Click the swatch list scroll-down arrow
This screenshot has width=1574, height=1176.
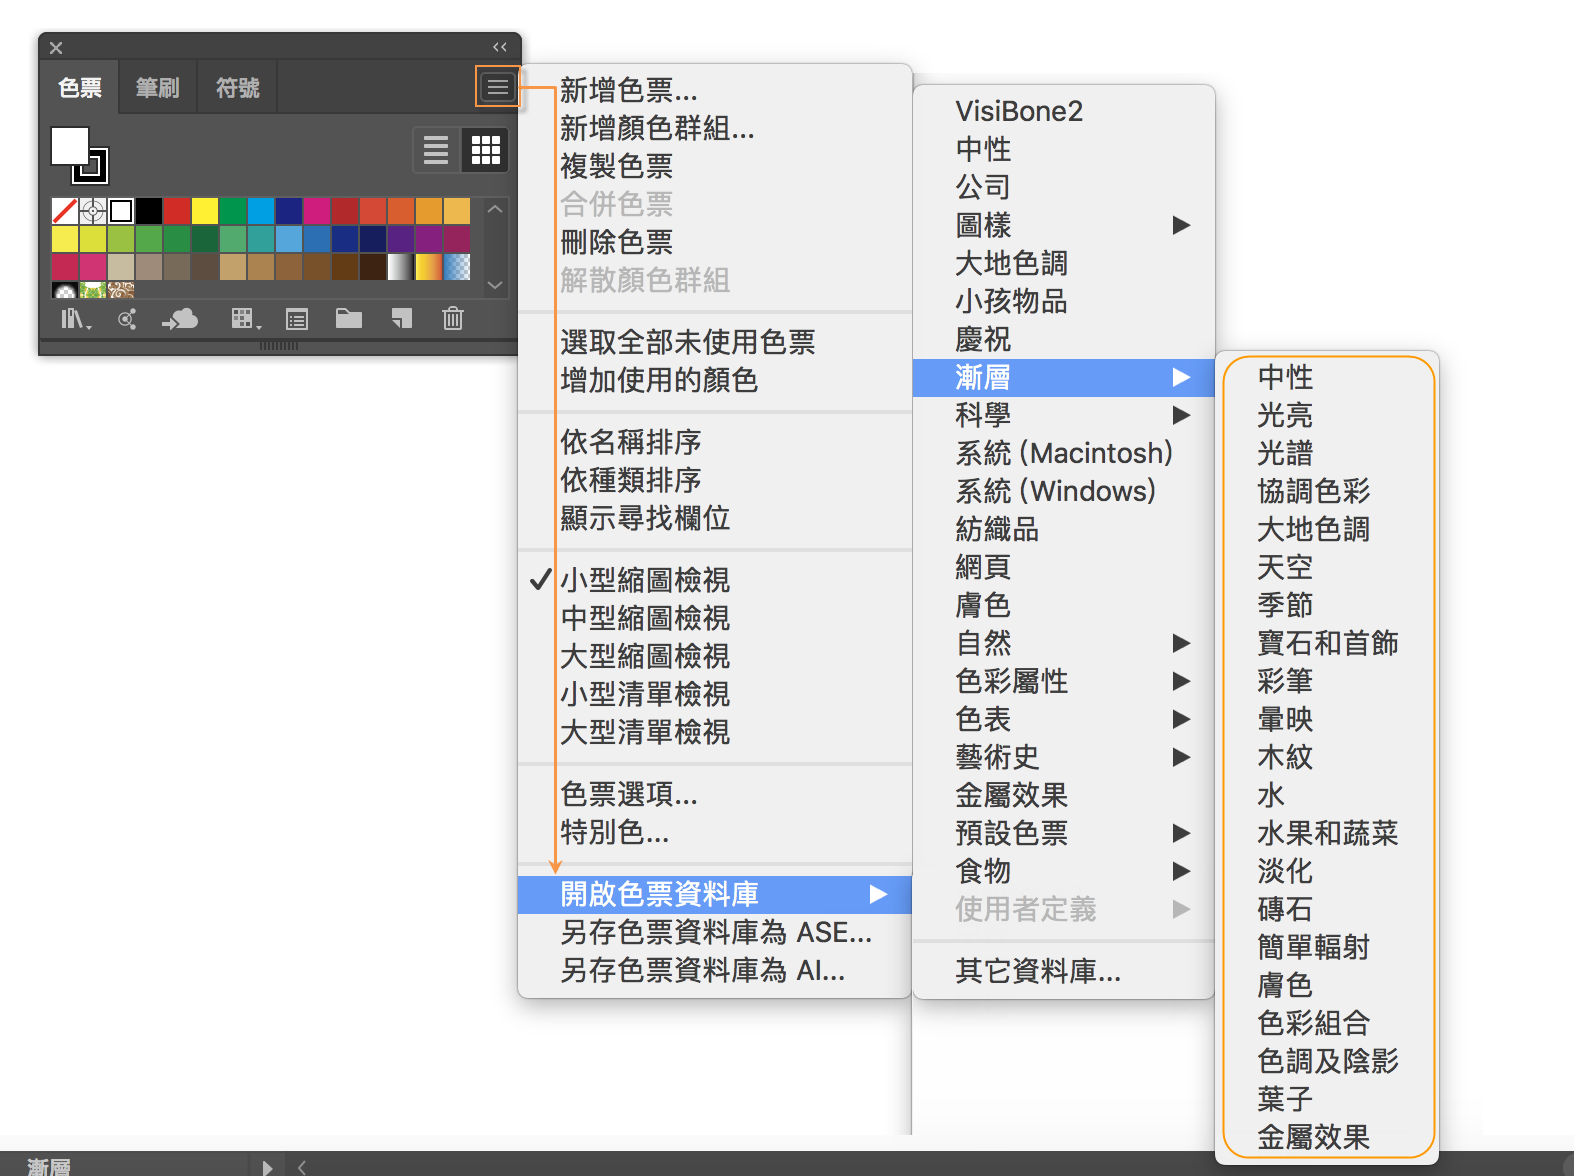pos(495,285)
